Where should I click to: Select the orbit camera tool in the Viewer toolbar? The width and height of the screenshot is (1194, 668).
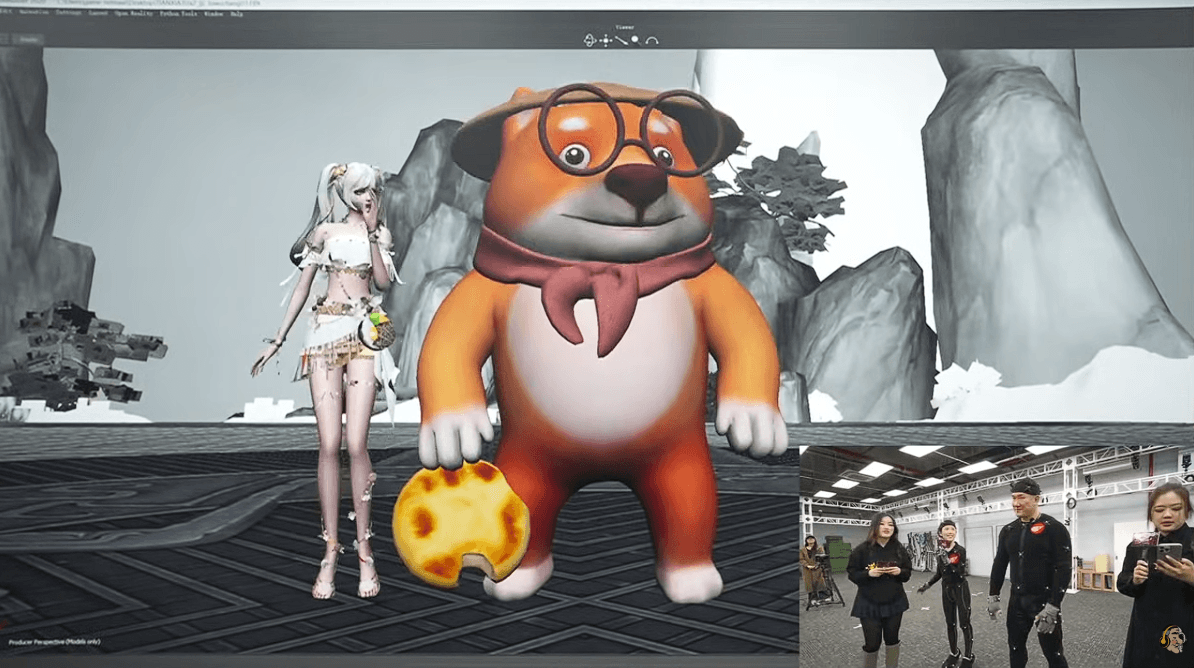[589, 40]
